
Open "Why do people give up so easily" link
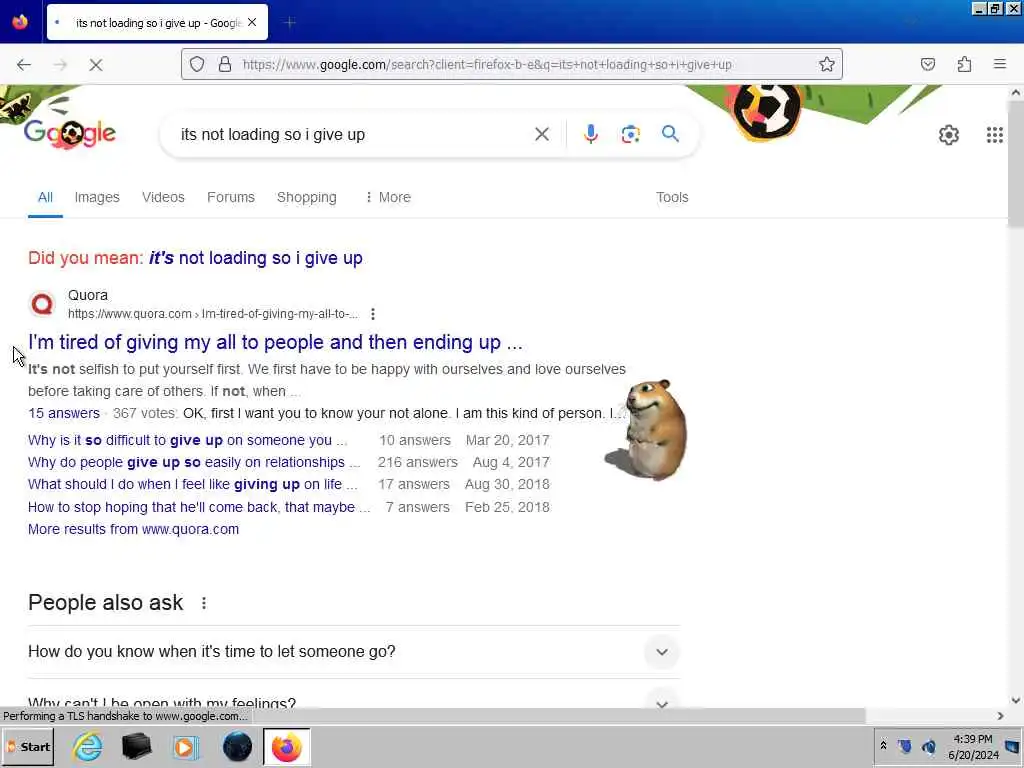point(194,462)
